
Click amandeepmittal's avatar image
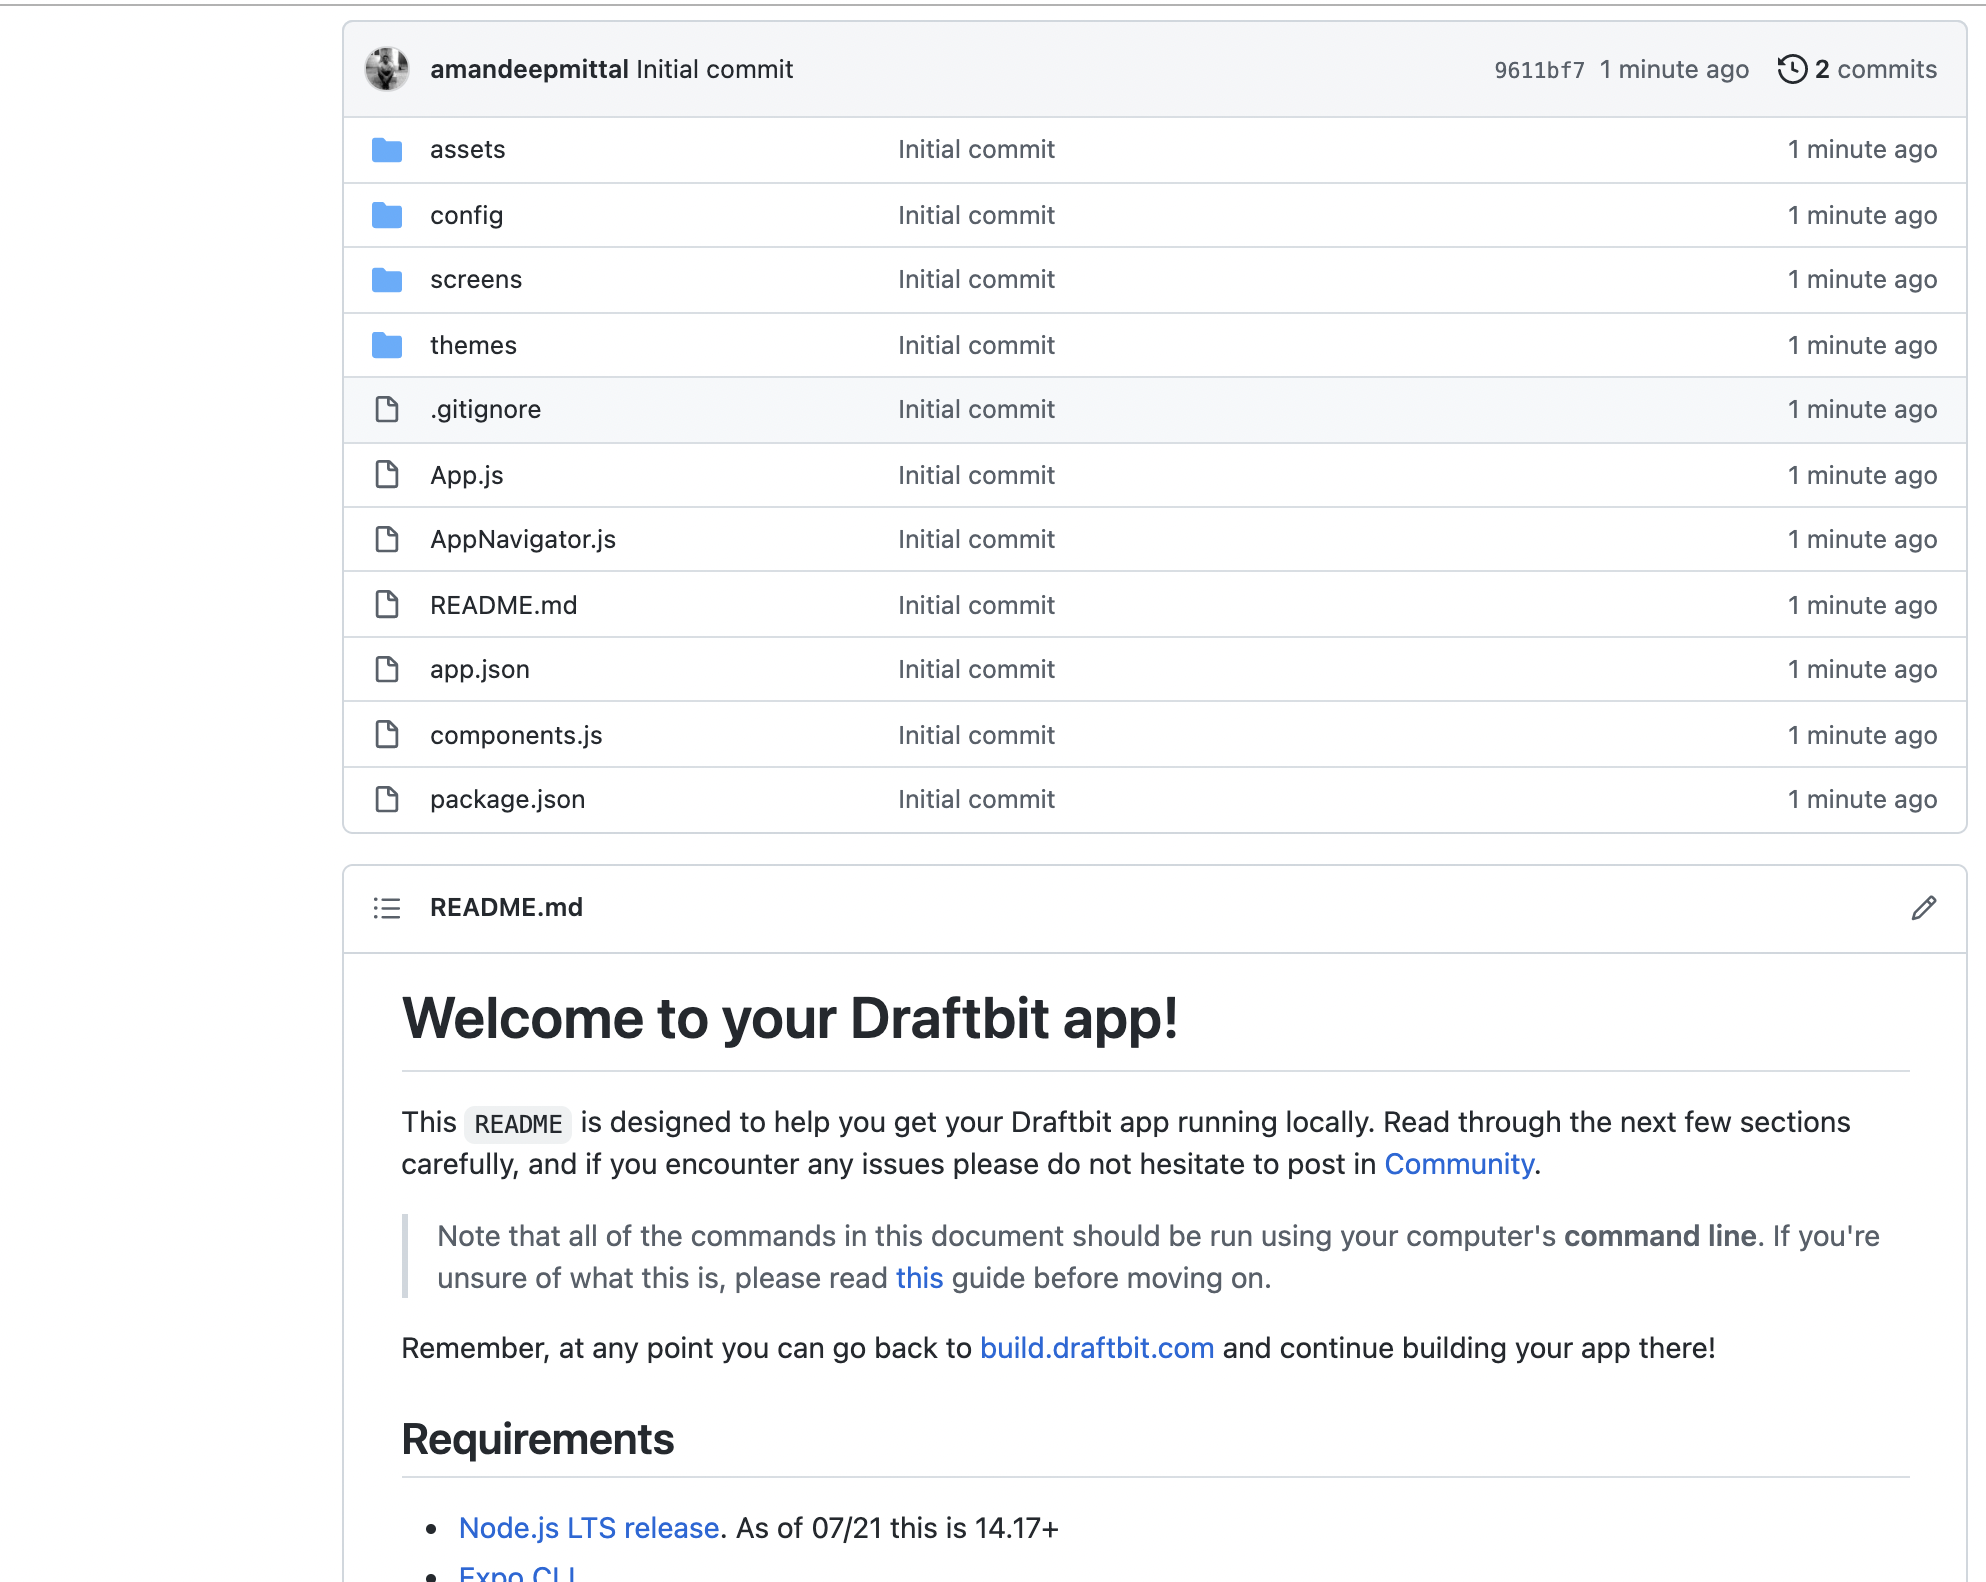point(387,69)
